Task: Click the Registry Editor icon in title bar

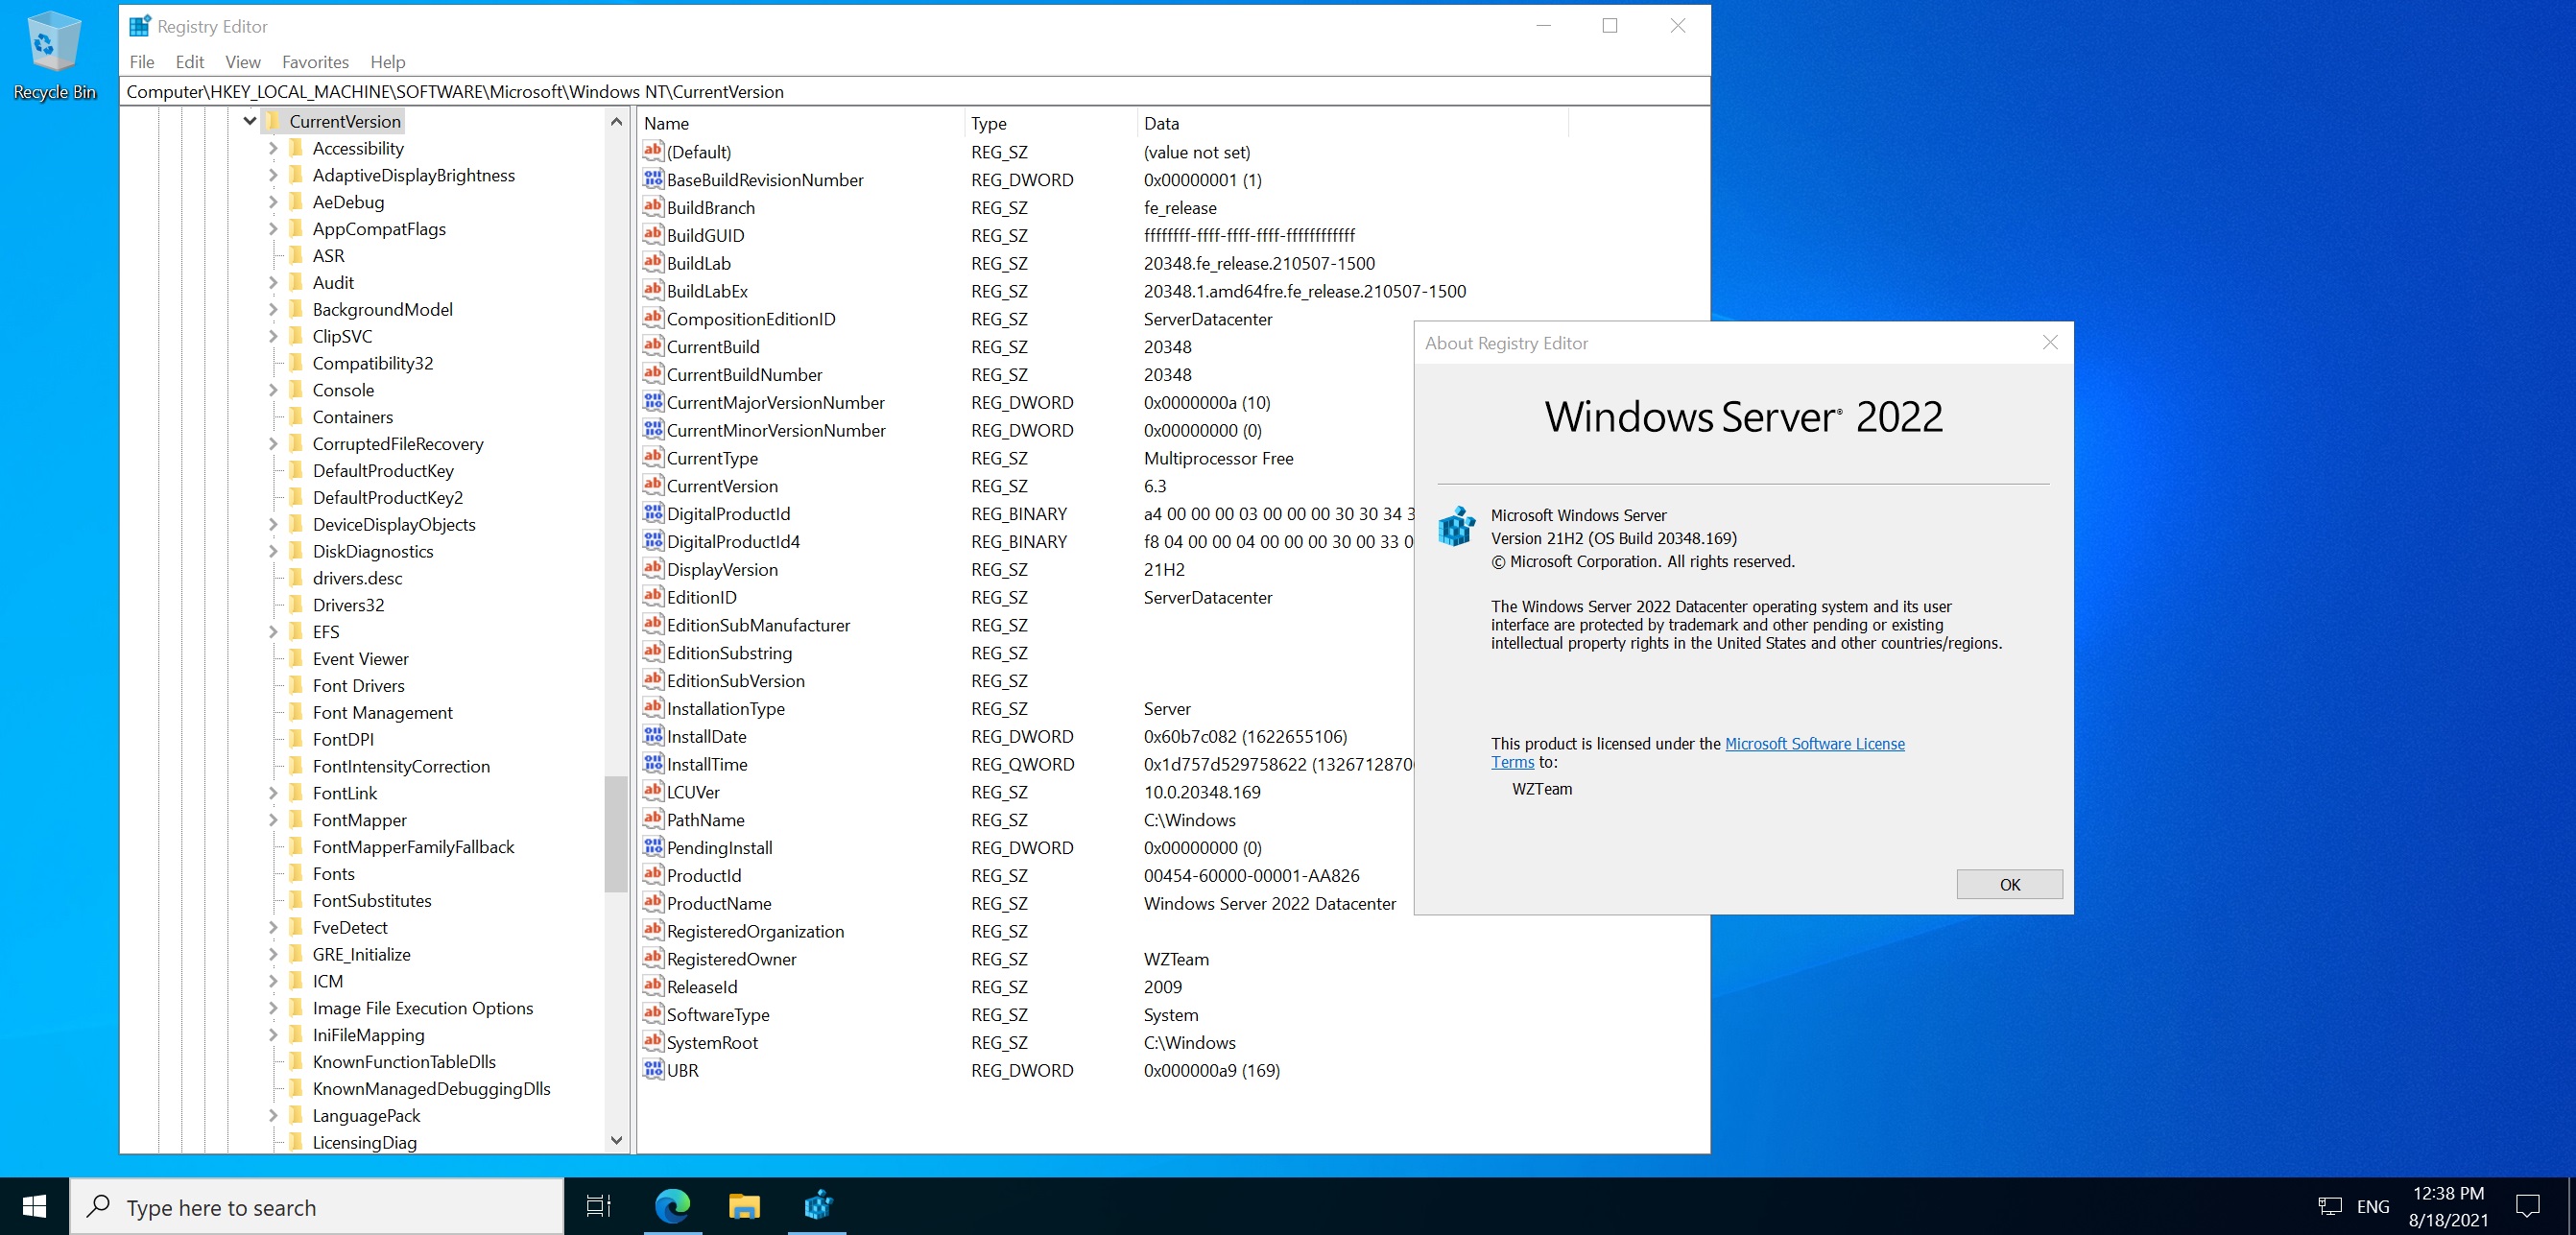Action: [x=140, y=25]
